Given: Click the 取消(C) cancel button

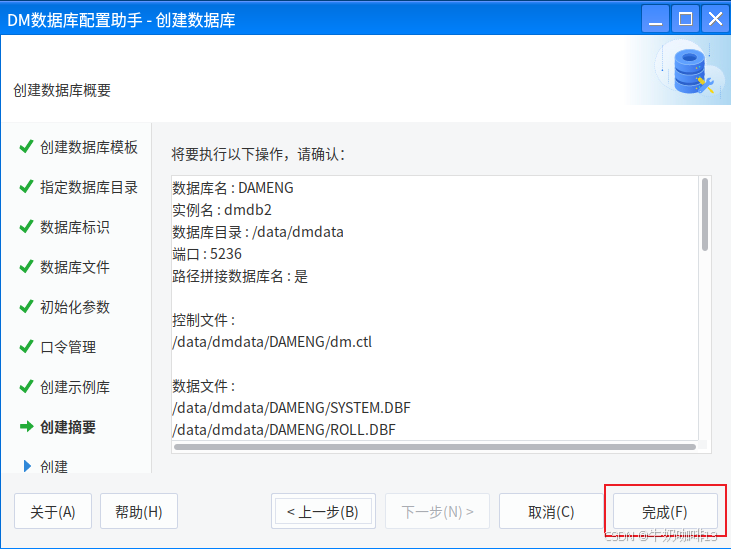Looking at the screenshot, I should pos(551,511).
